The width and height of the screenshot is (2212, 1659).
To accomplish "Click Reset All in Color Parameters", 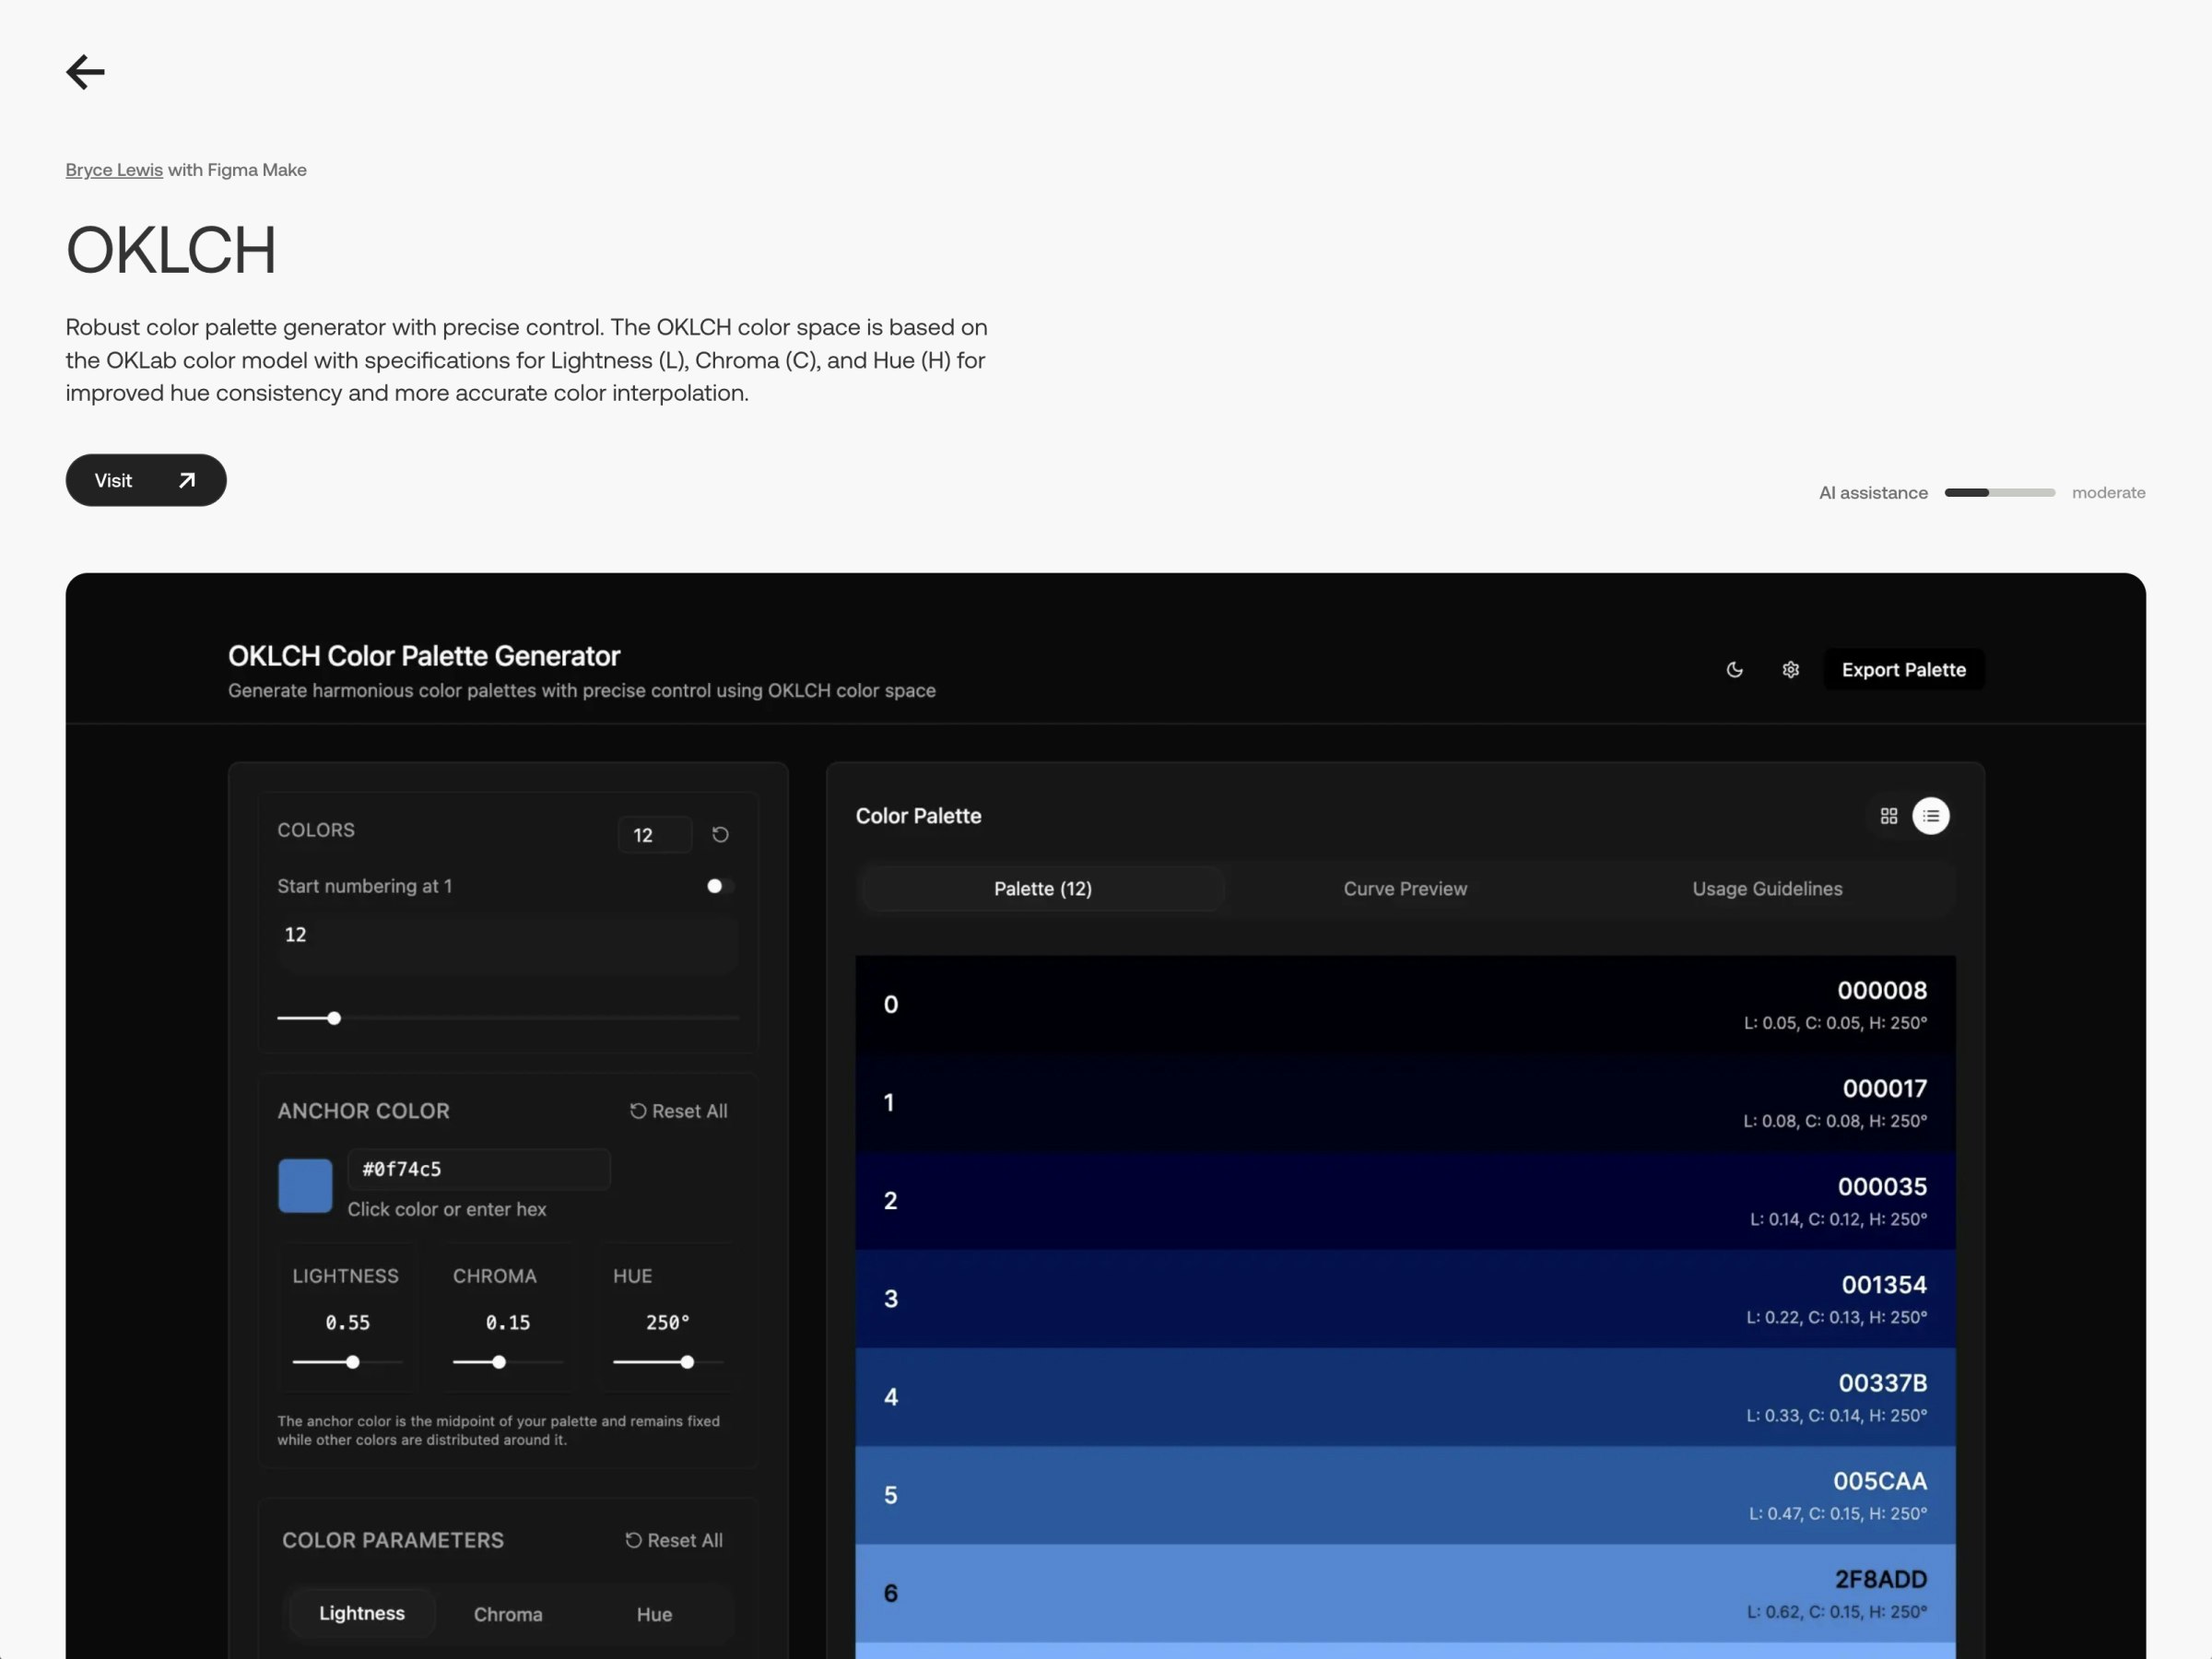I will tap(673, 1540).
